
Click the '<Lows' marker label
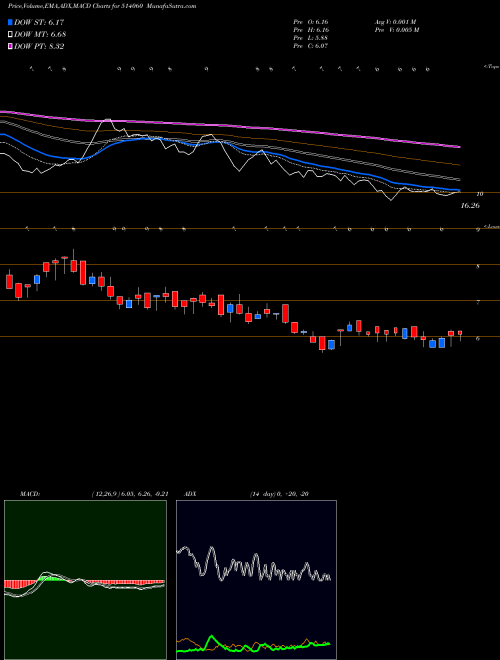click(492, 226)
